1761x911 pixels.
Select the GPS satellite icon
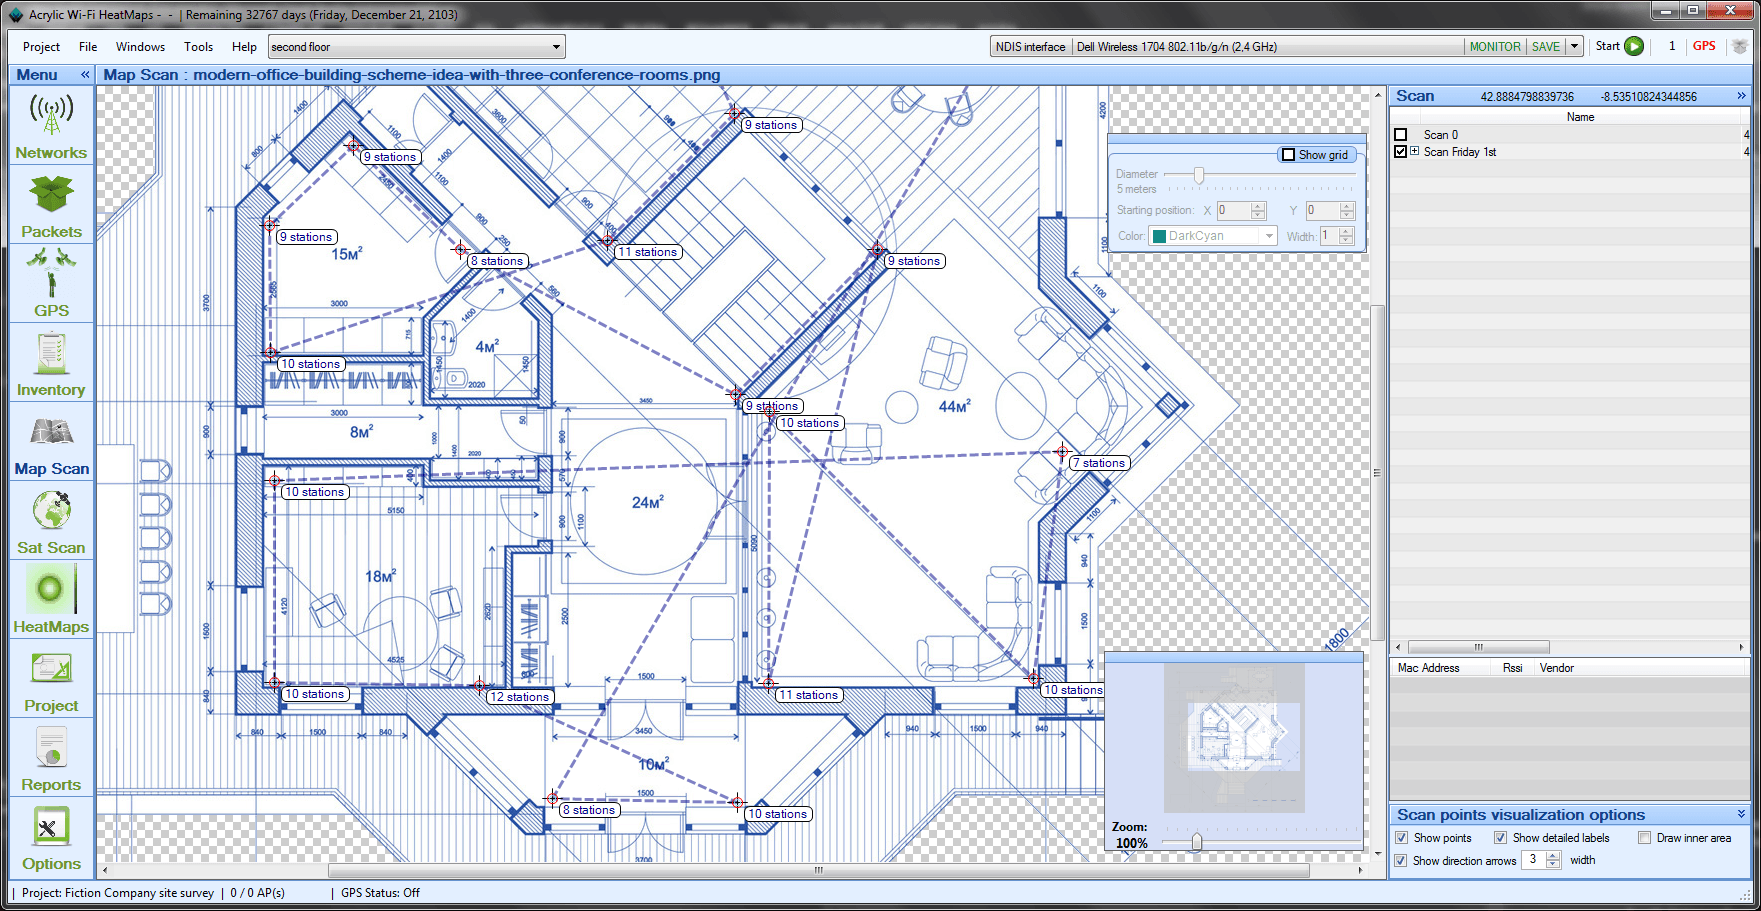point(51,273)
